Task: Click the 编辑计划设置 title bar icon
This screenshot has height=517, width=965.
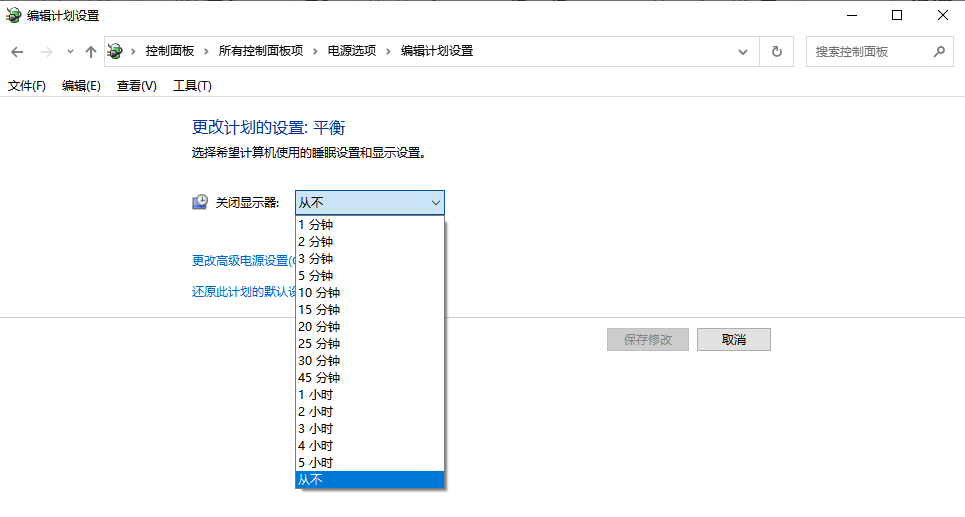Action: 14,15
